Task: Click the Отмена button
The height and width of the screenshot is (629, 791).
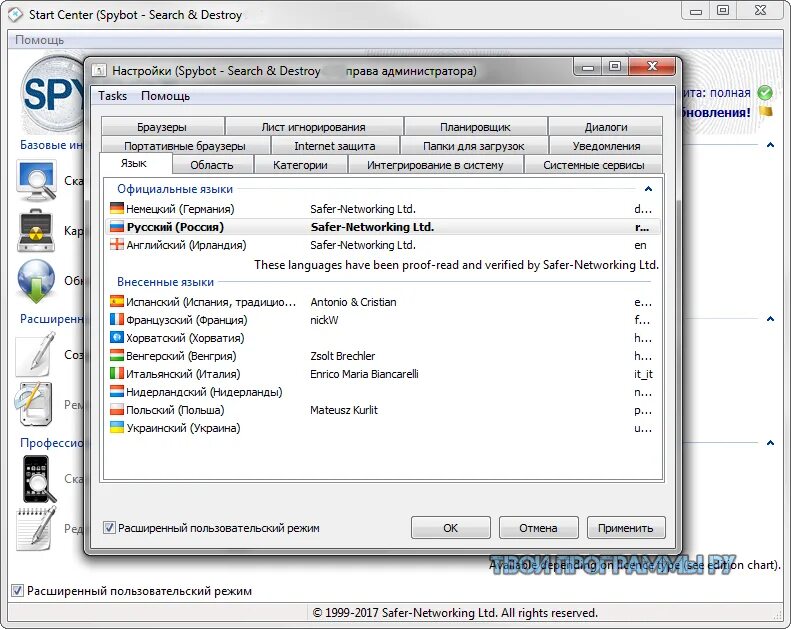Action: [538, 528]
